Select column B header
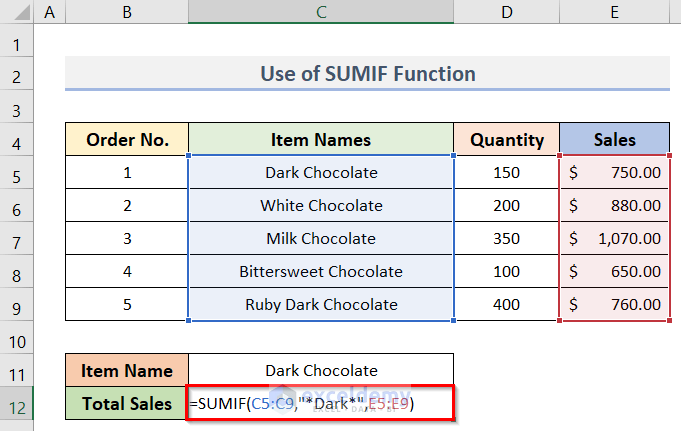The height and width of the screenshot is (431, 681). tap(127, 13)
